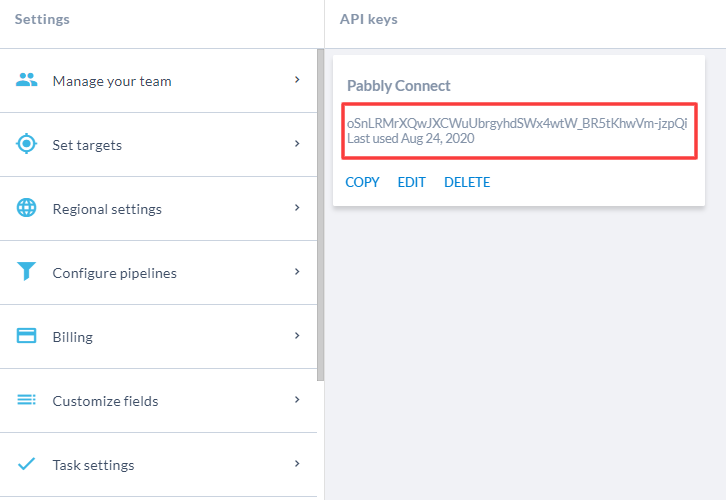
Task: Expand Configure pipelines chevron arrow
Action: click(297, 271)
